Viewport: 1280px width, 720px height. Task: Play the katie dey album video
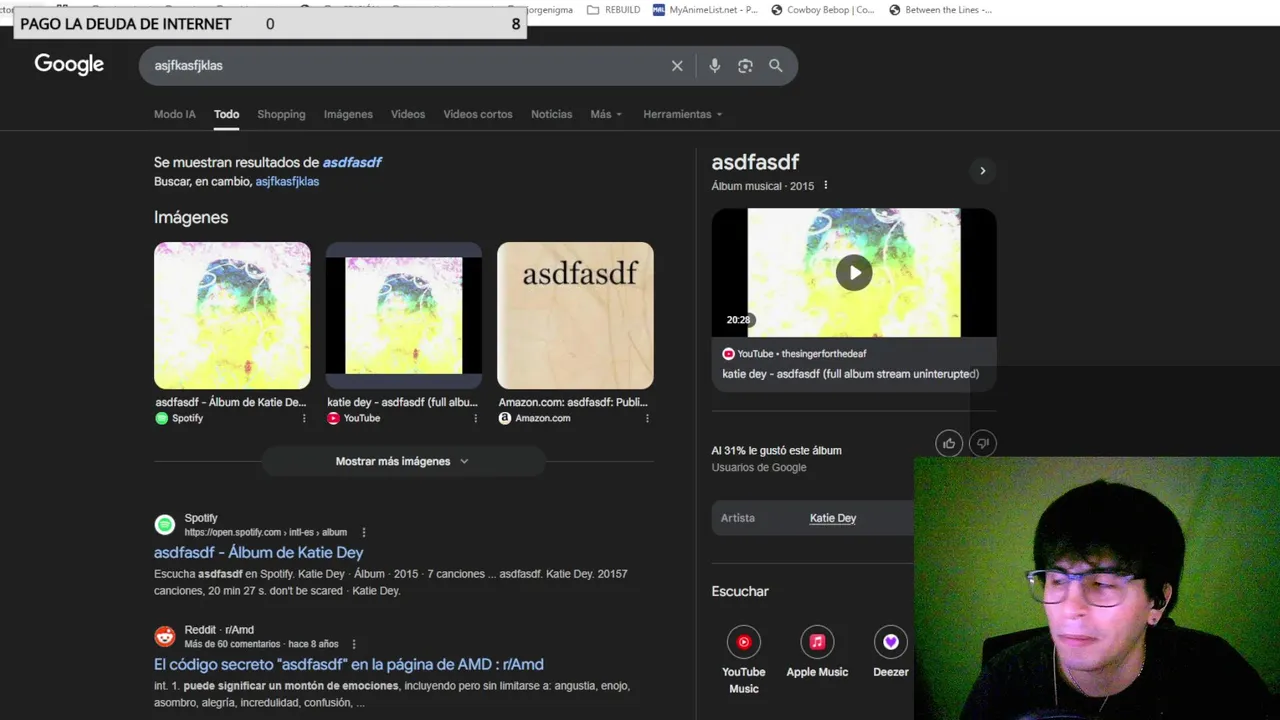pos(854,272)
